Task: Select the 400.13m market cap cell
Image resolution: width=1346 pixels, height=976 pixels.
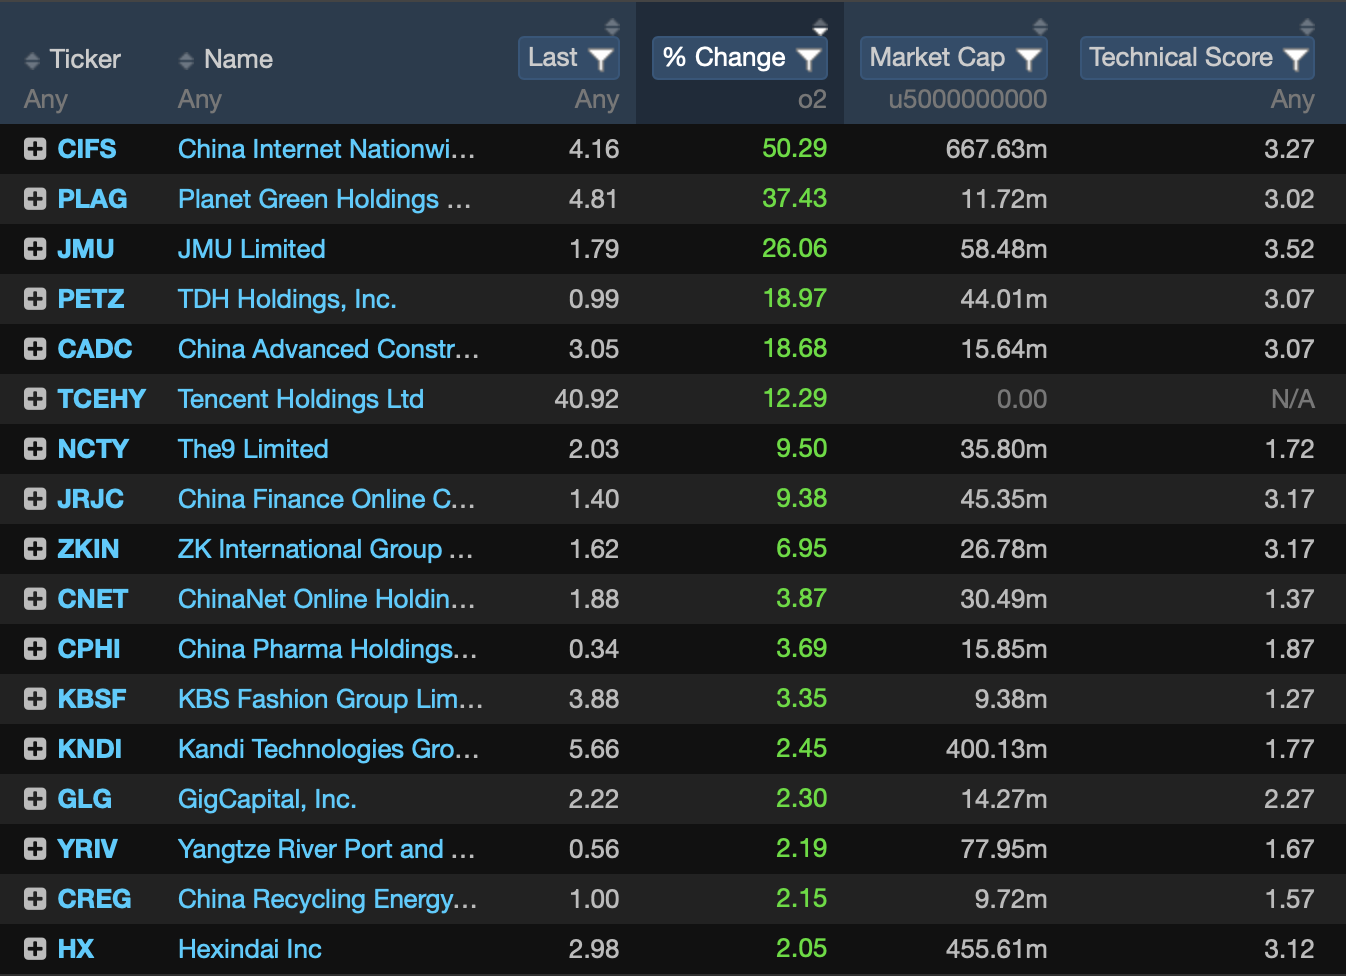Action: [x=997, y=749]
